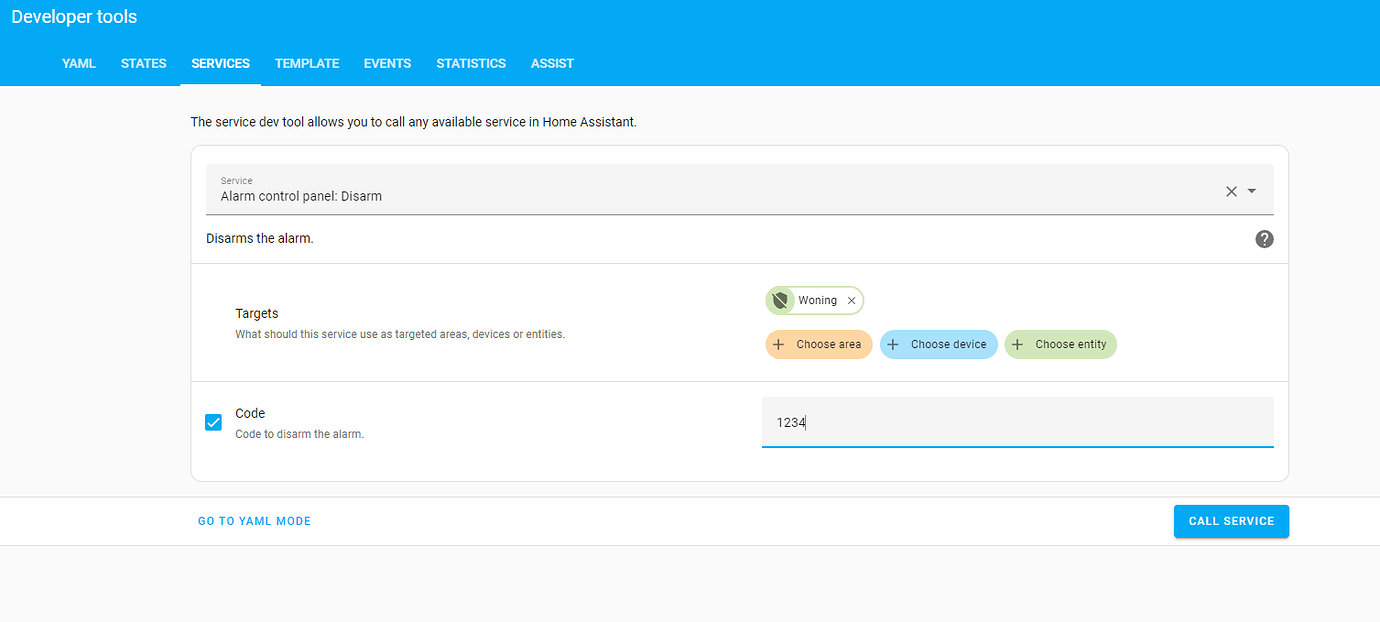Open the STATISTICS tab
This screenshot has height=622, width=1380.
point(471,63)
